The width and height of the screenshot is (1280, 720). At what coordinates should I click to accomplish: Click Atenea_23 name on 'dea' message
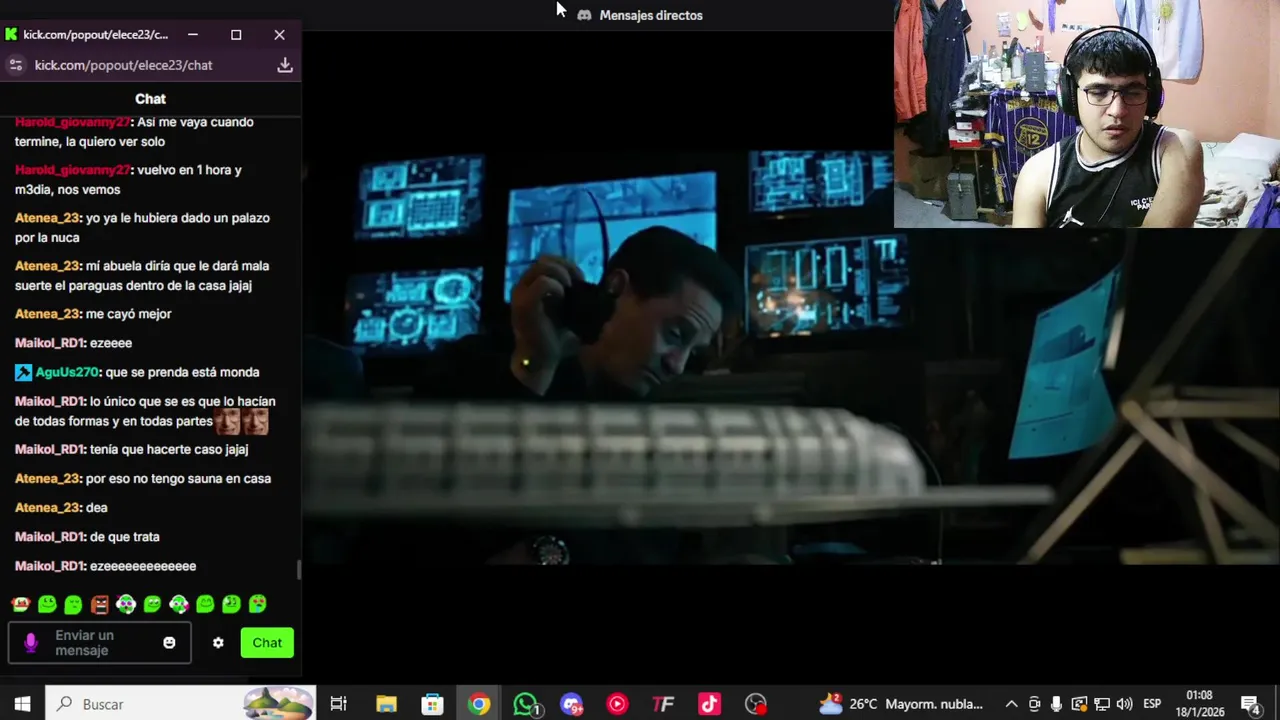pos(47,508)
